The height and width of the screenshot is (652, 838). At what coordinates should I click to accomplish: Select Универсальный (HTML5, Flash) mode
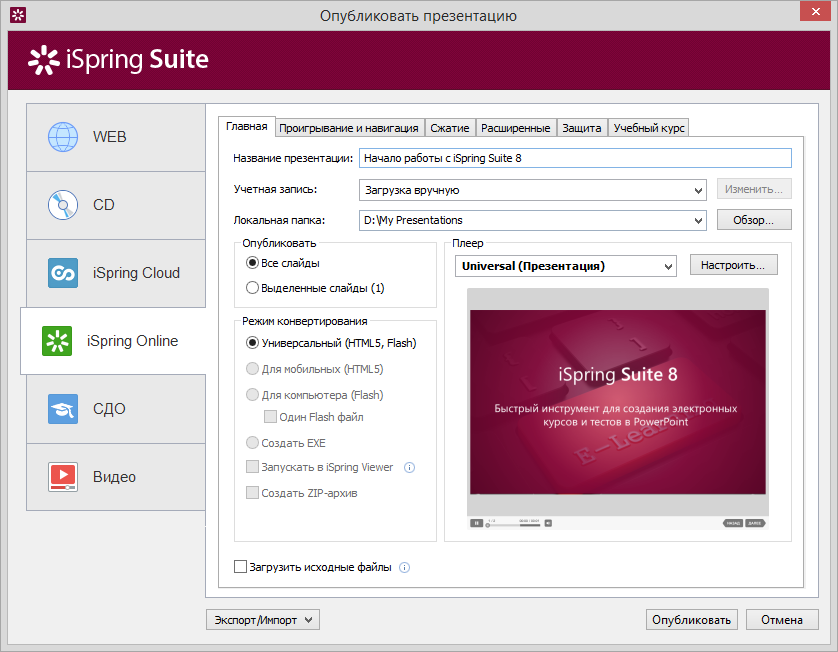click(252, 343)
